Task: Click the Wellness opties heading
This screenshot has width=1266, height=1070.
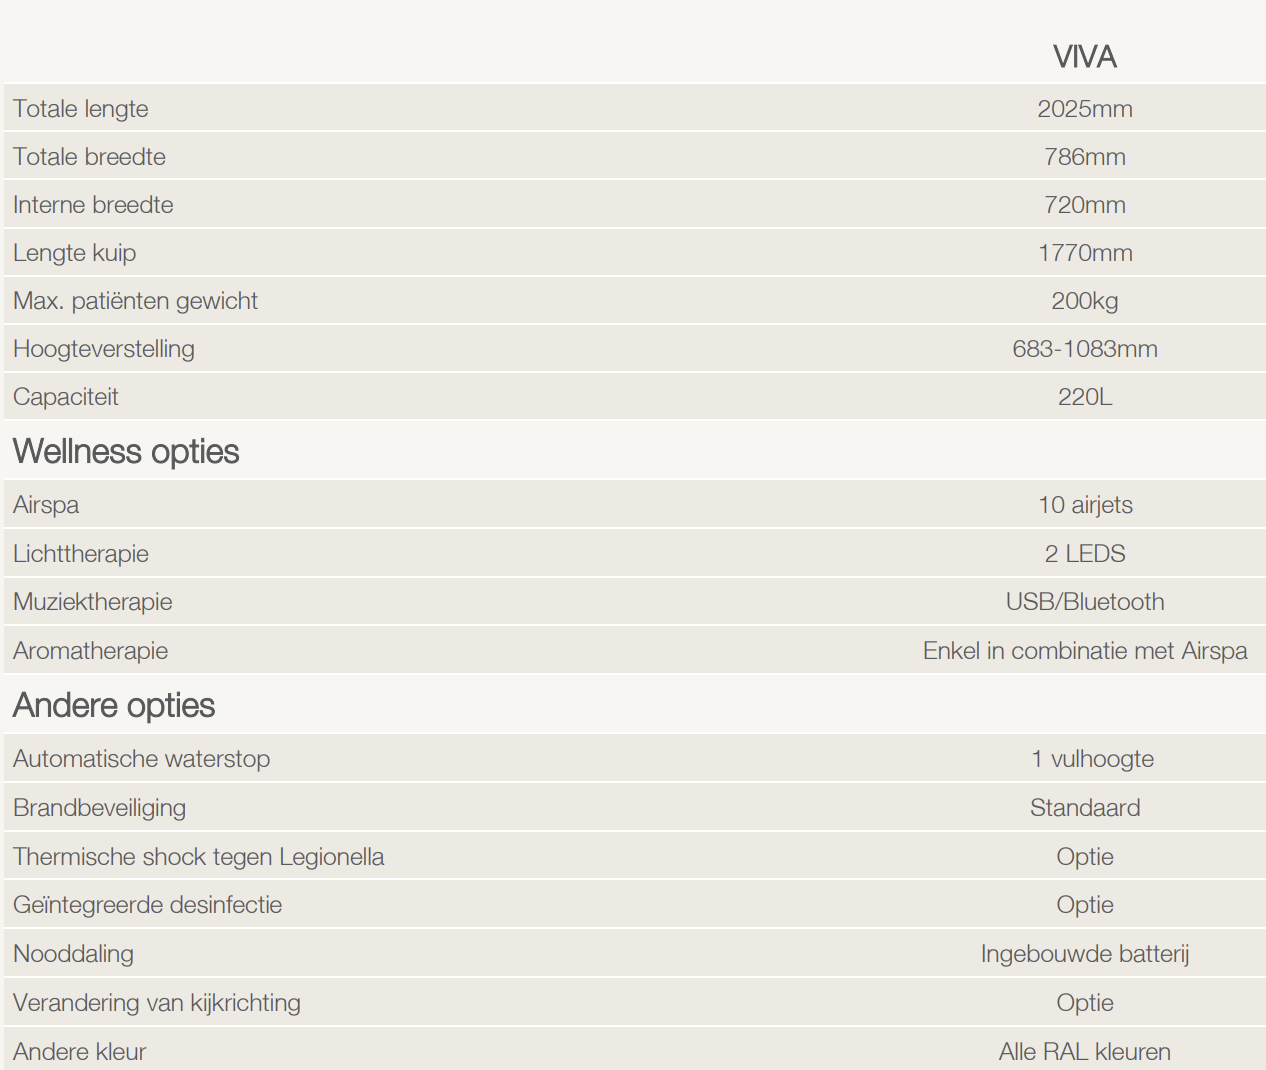Action: click(x=126, y=452)
